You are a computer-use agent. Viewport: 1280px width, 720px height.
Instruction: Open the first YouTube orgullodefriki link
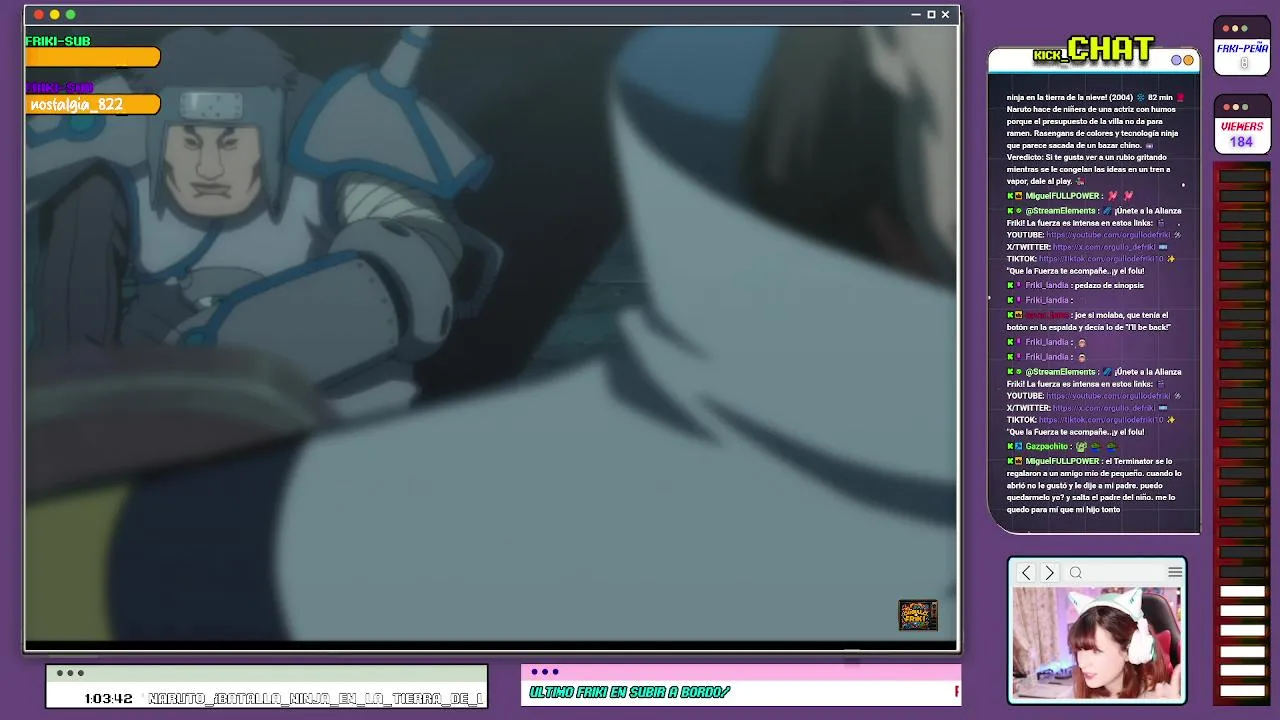tap(1108, 235)
